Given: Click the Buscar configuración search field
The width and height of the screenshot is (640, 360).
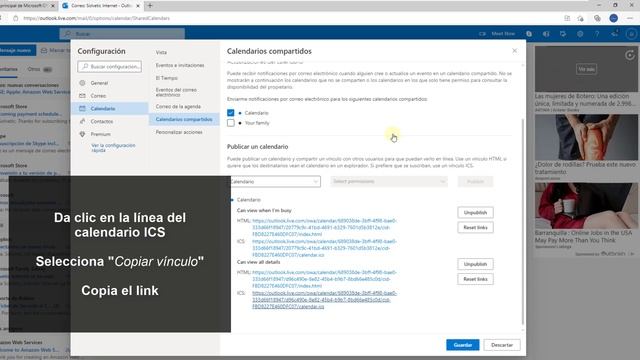Looking at the screenshot, I should (109, 67).
